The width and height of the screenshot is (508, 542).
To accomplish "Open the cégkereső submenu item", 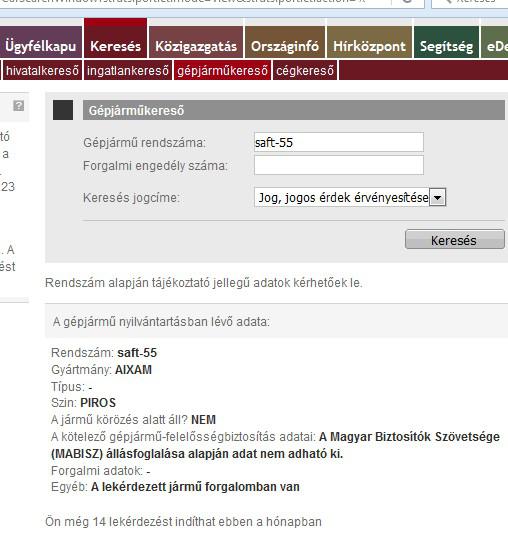I will pyautogui.click(x=305, y=71).
